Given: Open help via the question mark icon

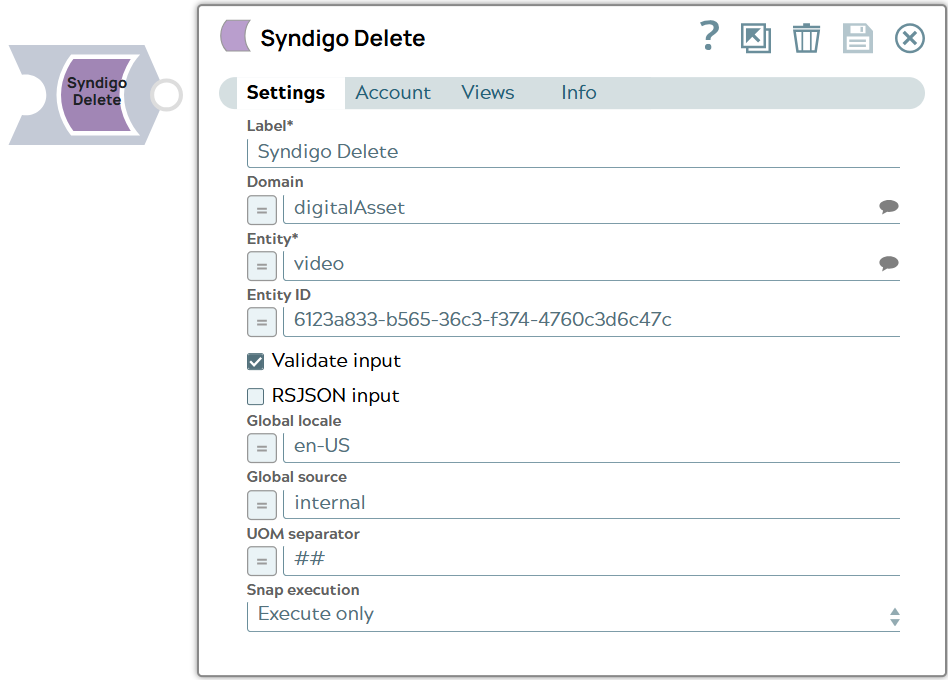Looking at the screenshot, I should (709, 37).
